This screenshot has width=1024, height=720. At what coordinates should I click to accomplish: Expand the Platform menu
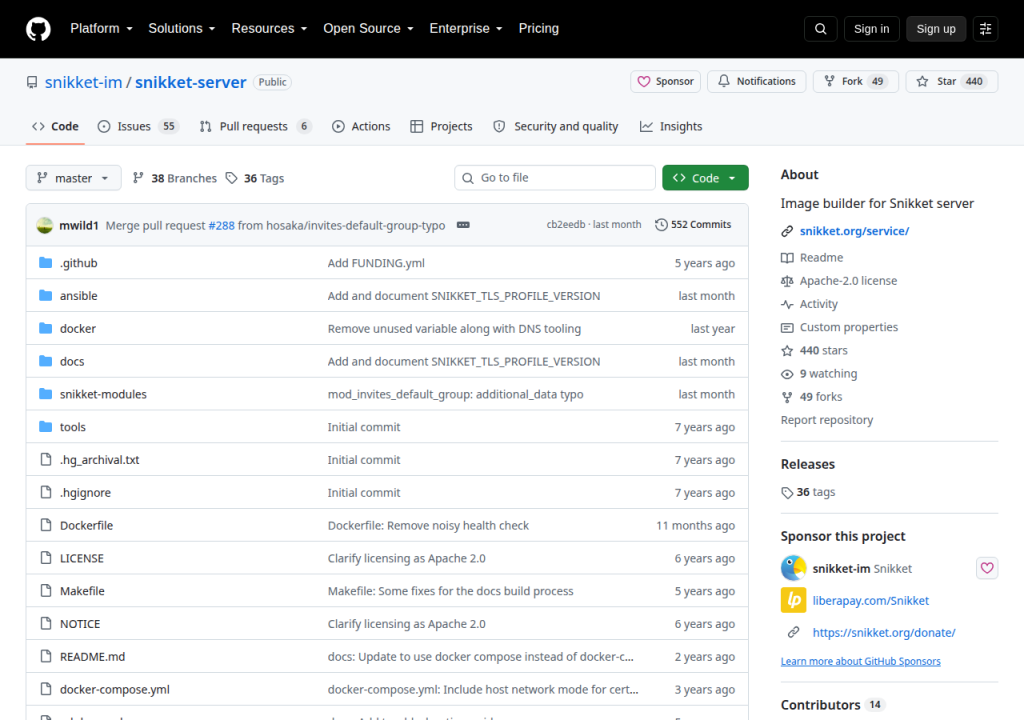[101, 29]
